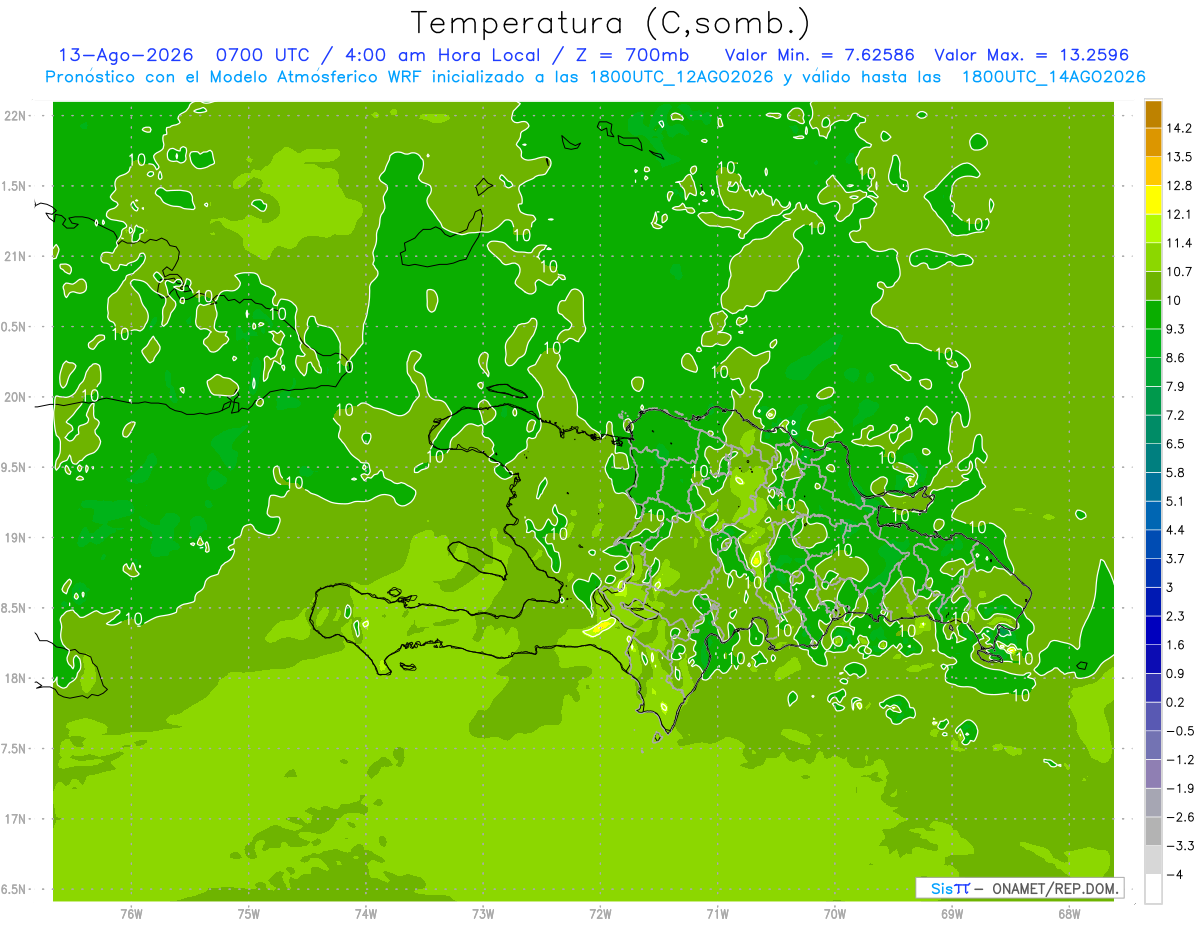
Task: Pick the orange swatch between 13.5 and 14.2
Action: click(1153, 143)
